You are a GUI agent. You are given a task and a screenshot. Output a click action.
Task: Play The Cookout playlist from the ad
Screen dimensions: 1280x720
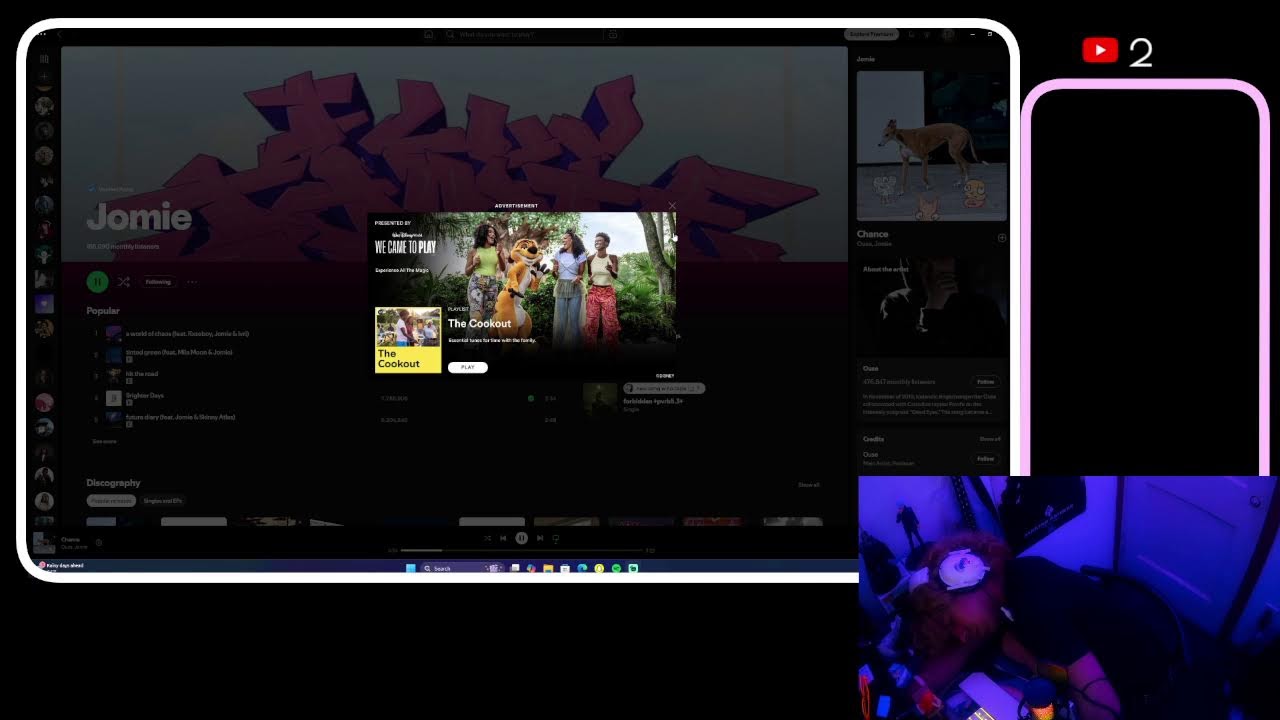tap(467, 367)
